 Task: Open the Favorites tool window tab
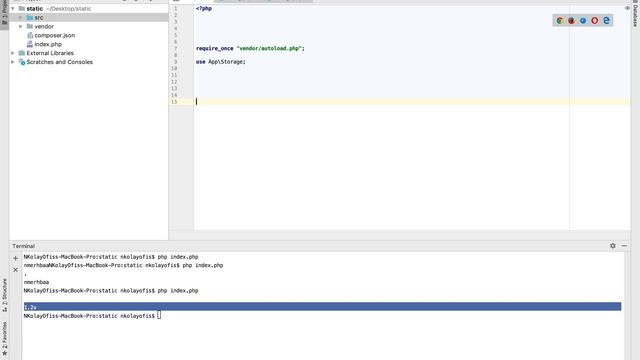(4, 338)
